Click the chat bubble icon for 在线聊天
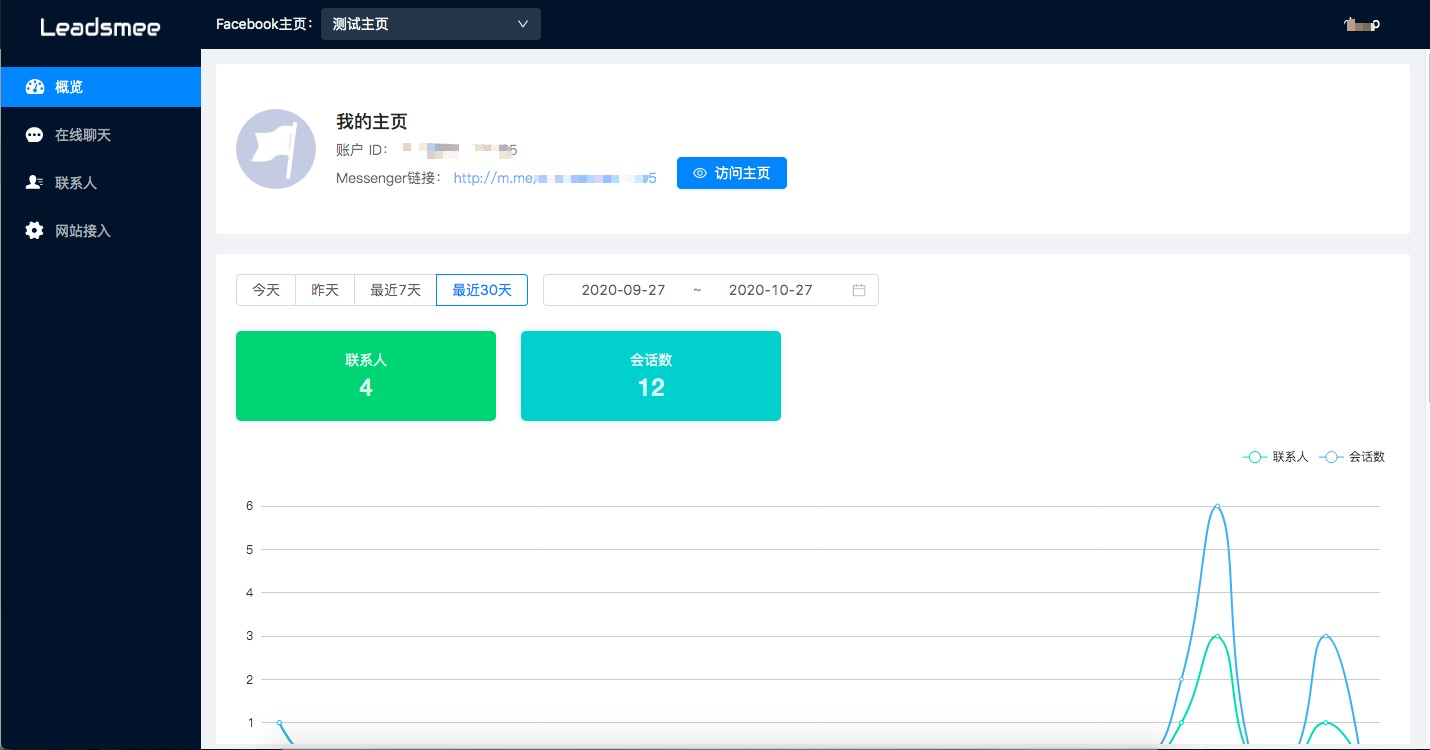1430x750 pixels. tap(35, 135)
